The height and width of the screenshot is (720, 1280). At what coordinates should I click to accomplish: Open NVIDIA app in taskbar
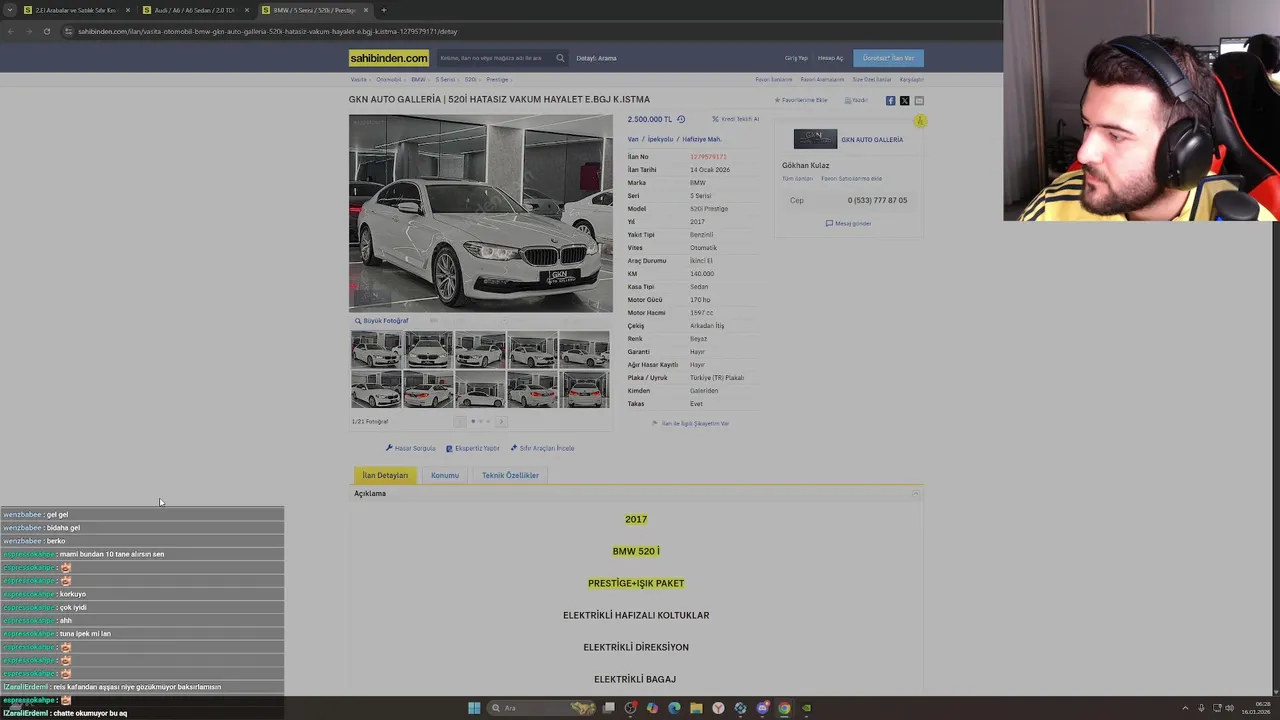[806, 708]
